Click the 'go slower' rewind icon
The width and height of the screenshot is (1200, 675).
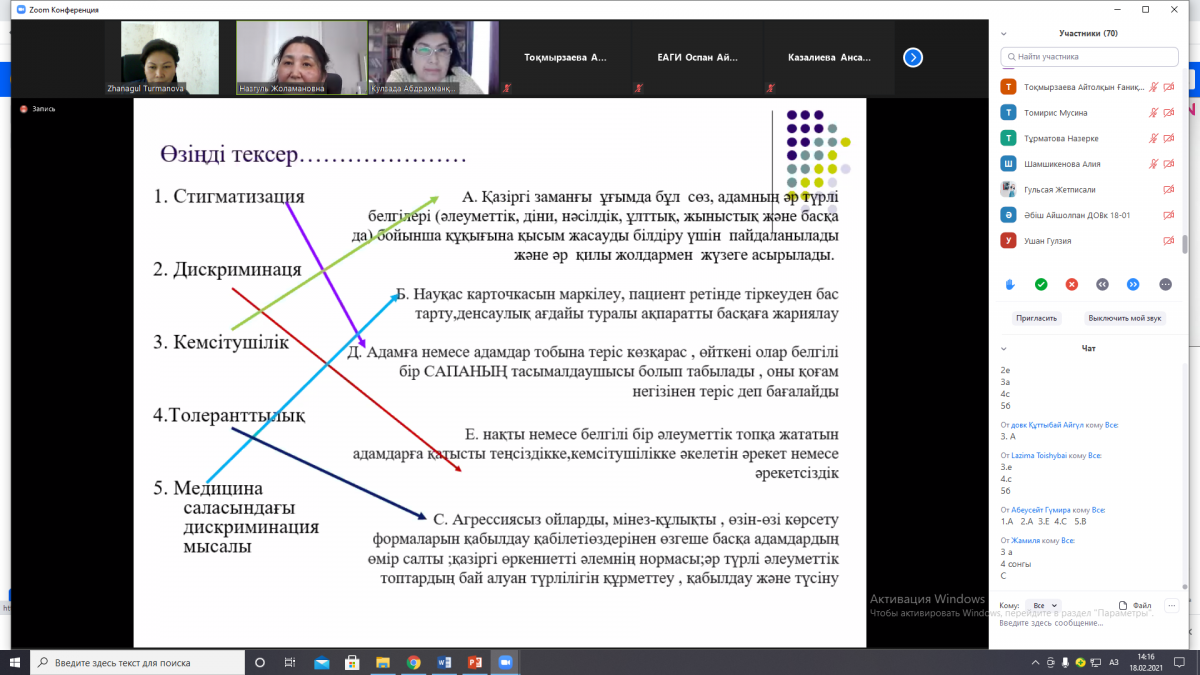(x=1102, y=285)
